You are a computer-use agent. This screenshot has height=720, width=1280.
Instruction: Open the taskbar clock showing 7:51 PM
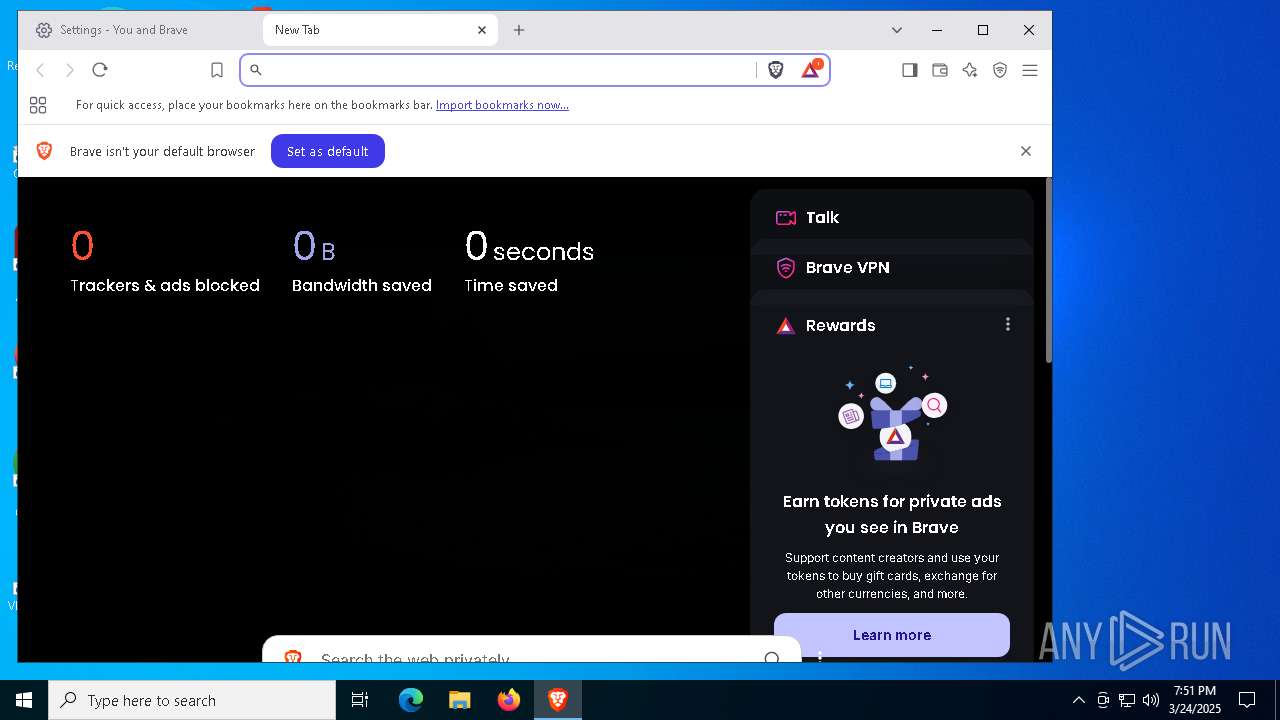point(1195,700)
